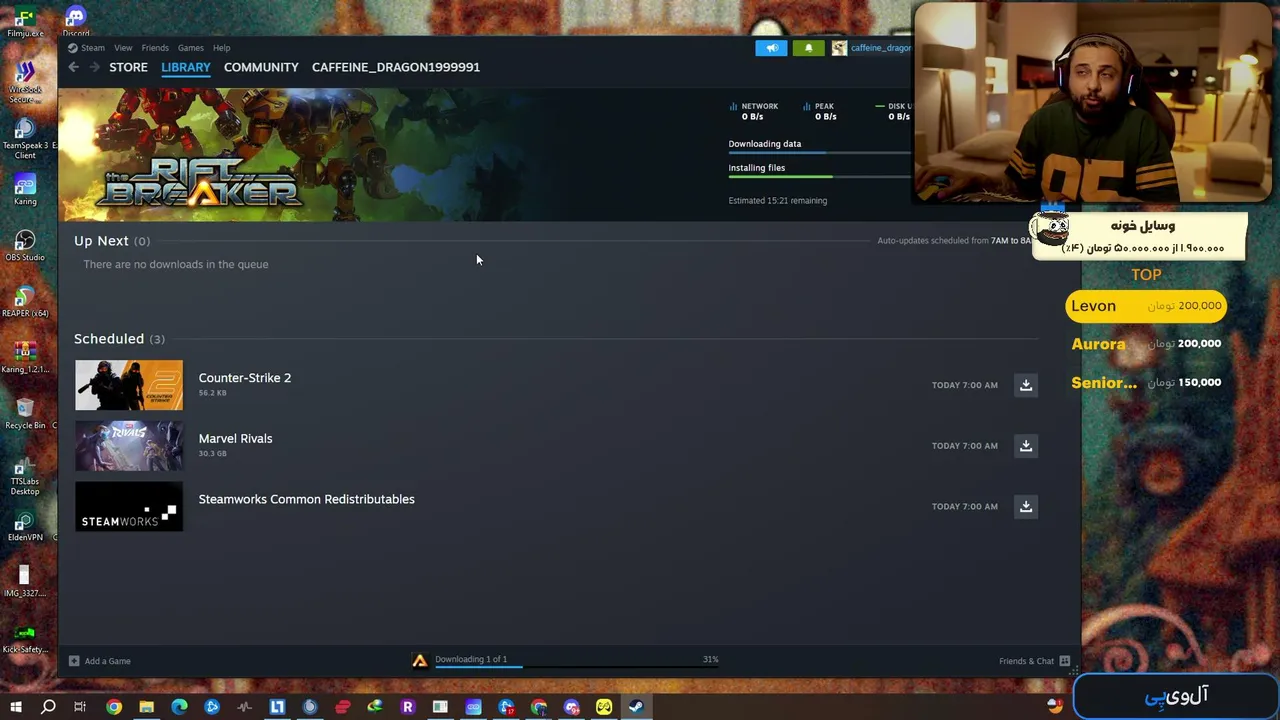
Task: Click the Up Next heading
Action: coord(101,241)
